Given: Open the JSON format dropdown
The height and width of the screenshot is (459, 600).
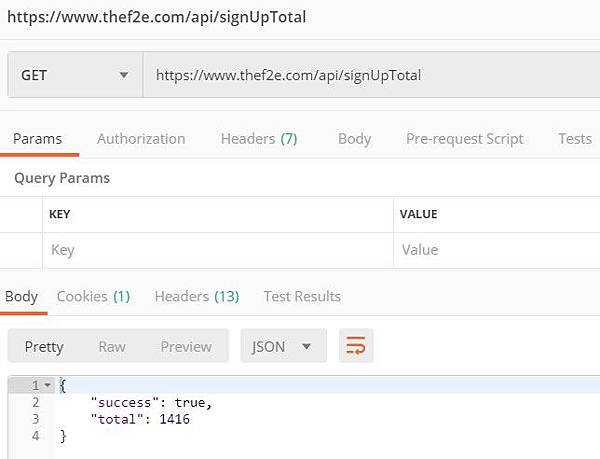Looking at the screenshot, I should 283,346.
